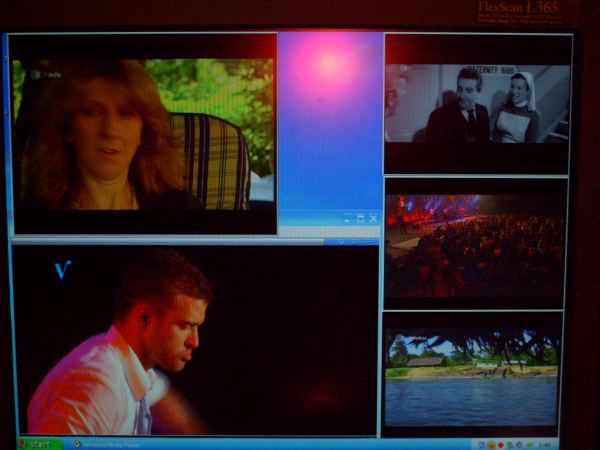Click the black-and-white Maternity Ward video
600x450 pixels.
477,104
